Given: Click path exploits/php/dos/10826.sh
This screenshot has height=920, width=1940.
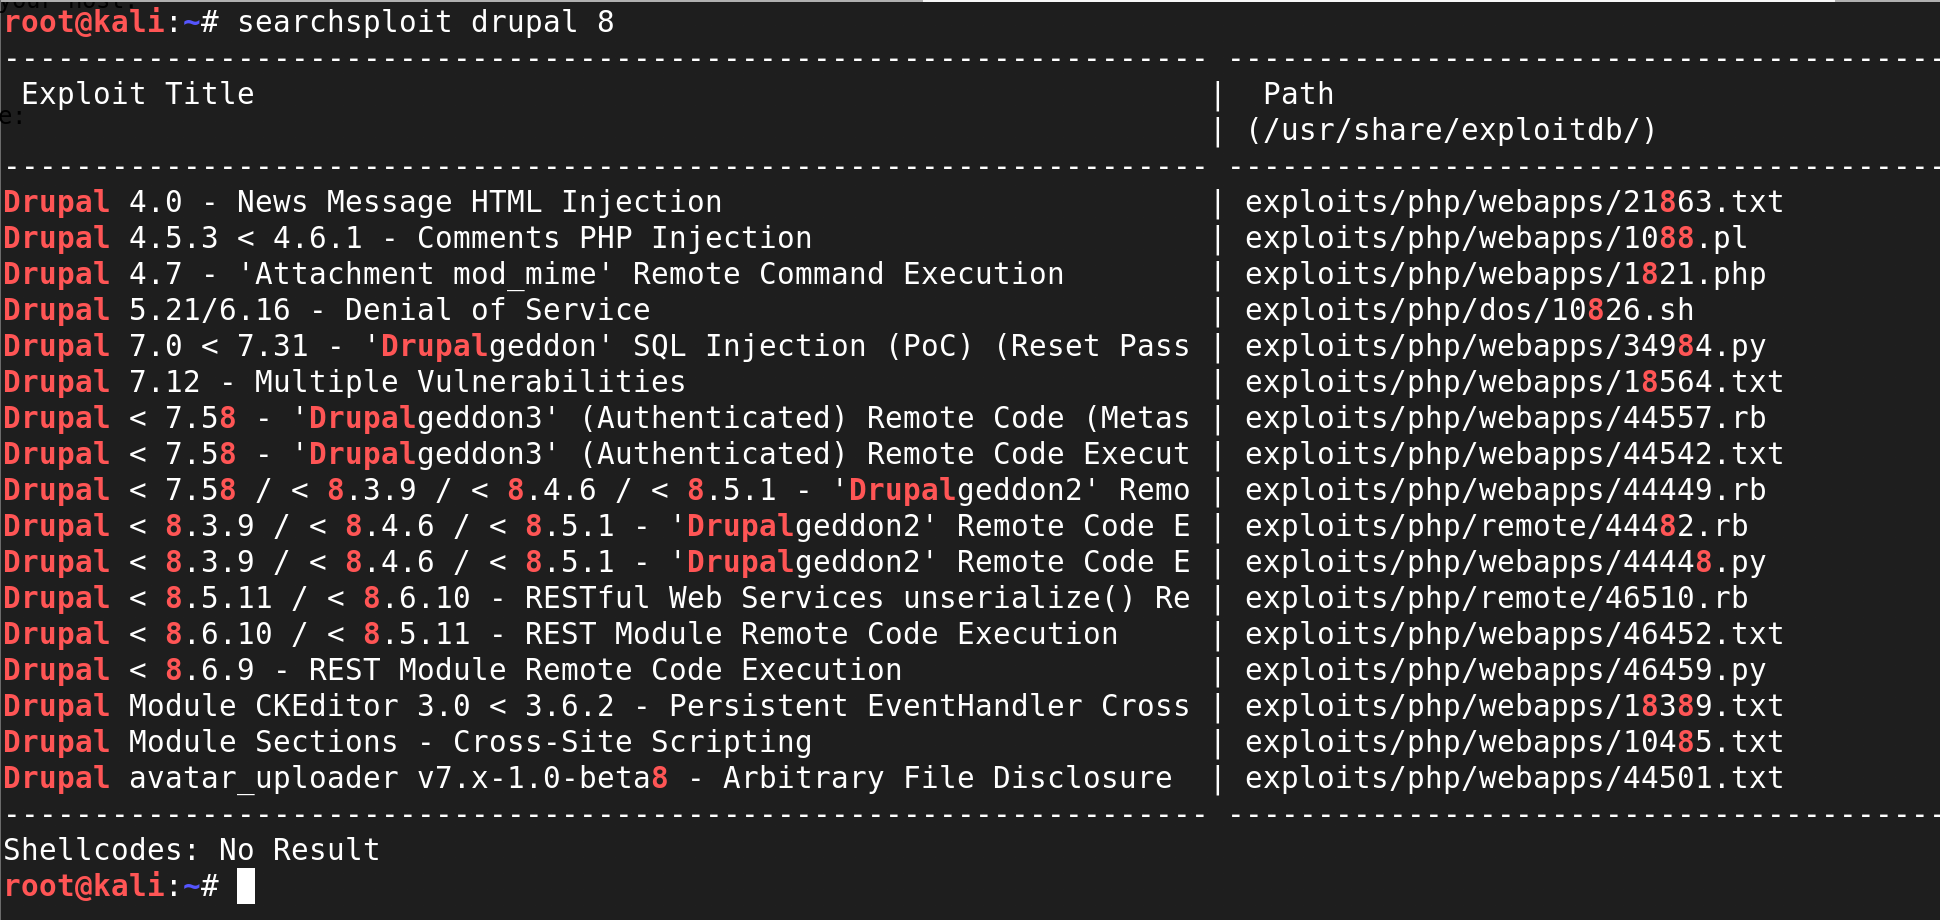Looking at the screenshot, I should click(x=1469, y=310).
